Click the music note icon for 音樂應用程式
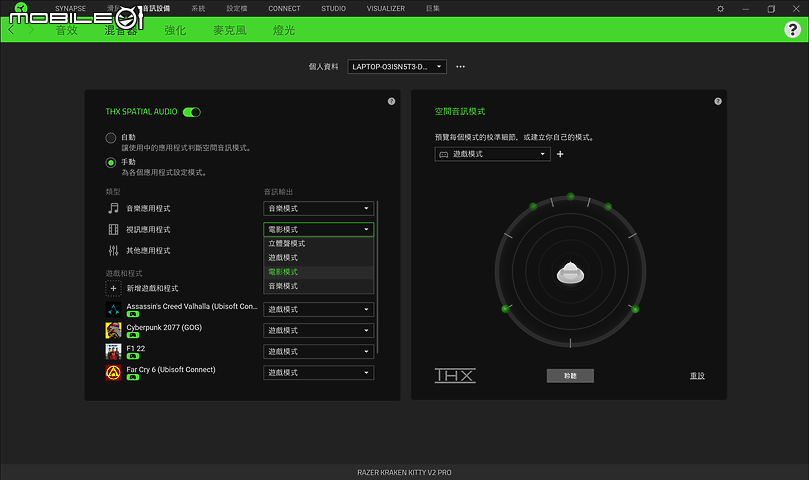 point(114,208)
